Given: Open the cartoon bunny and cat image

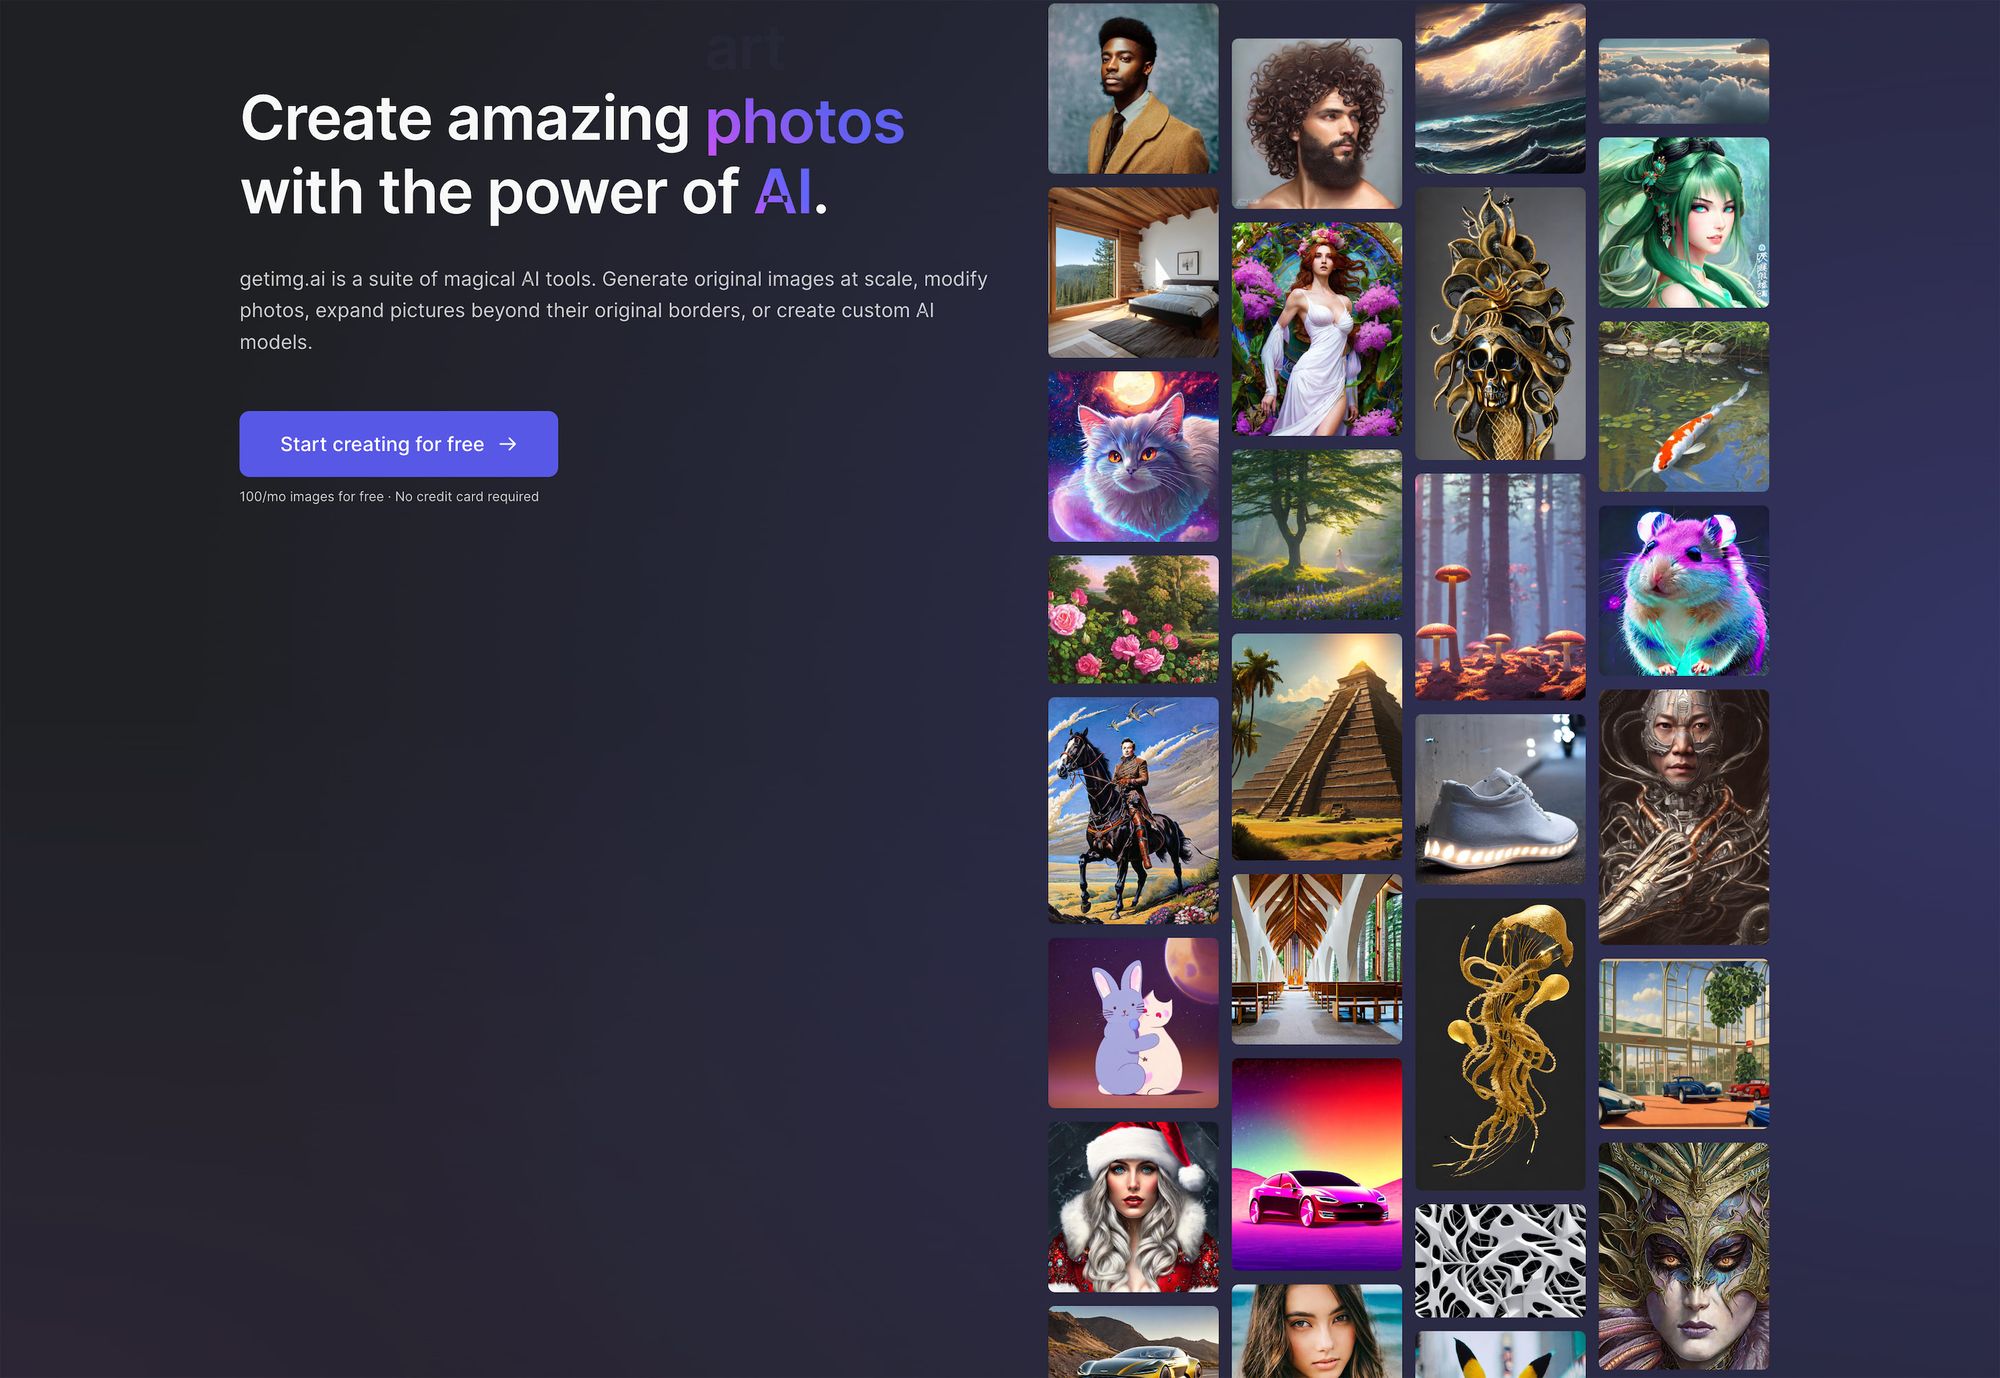Looking at the screenshot, I should pos(1133,1022).
